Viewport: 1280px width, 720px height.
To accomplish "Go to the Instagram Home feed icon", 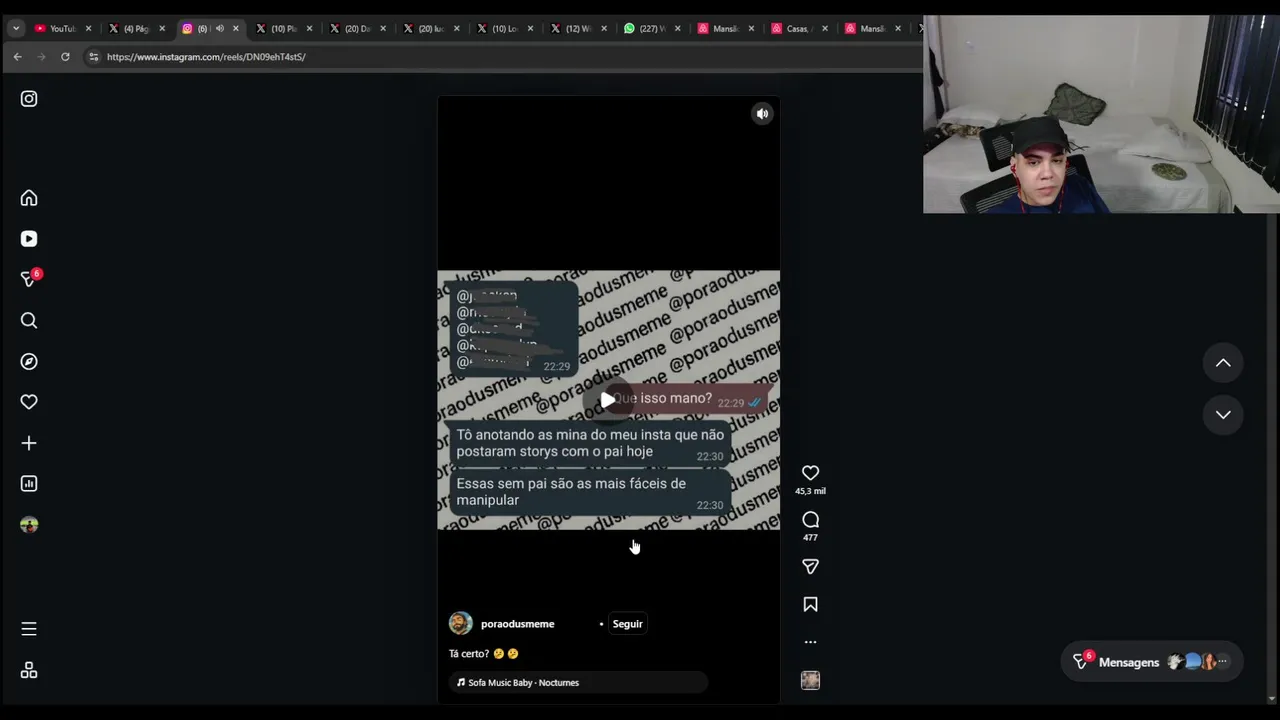I will 29,198.
